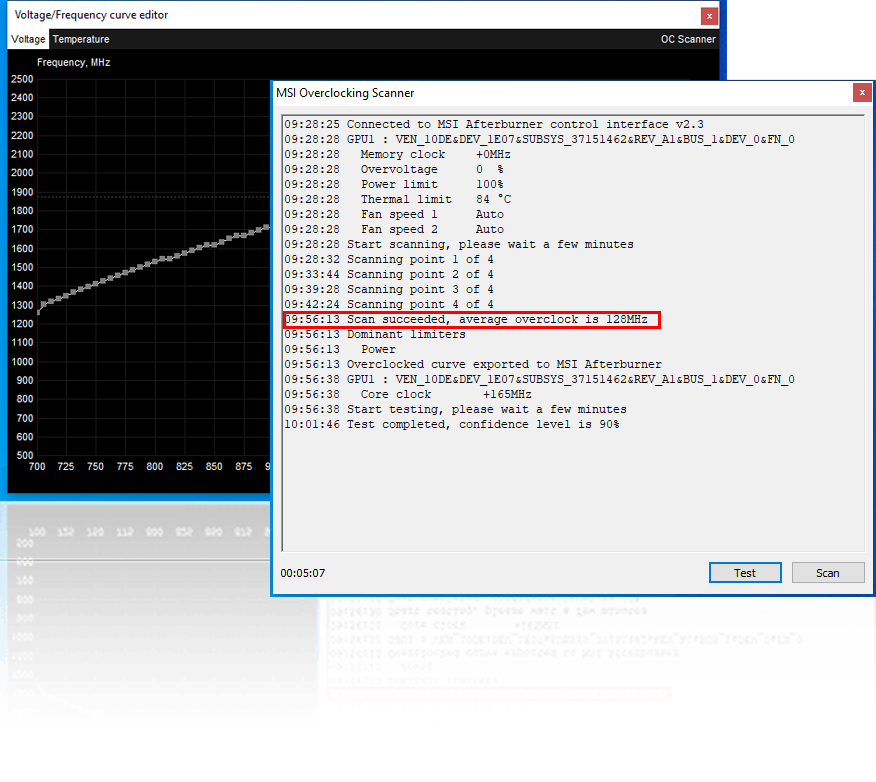This screenshot has width=876, height=782.
Task: Click the 'Overvoltage 0 %' log line
Action: pyautogui.click(x=394, y=169)
